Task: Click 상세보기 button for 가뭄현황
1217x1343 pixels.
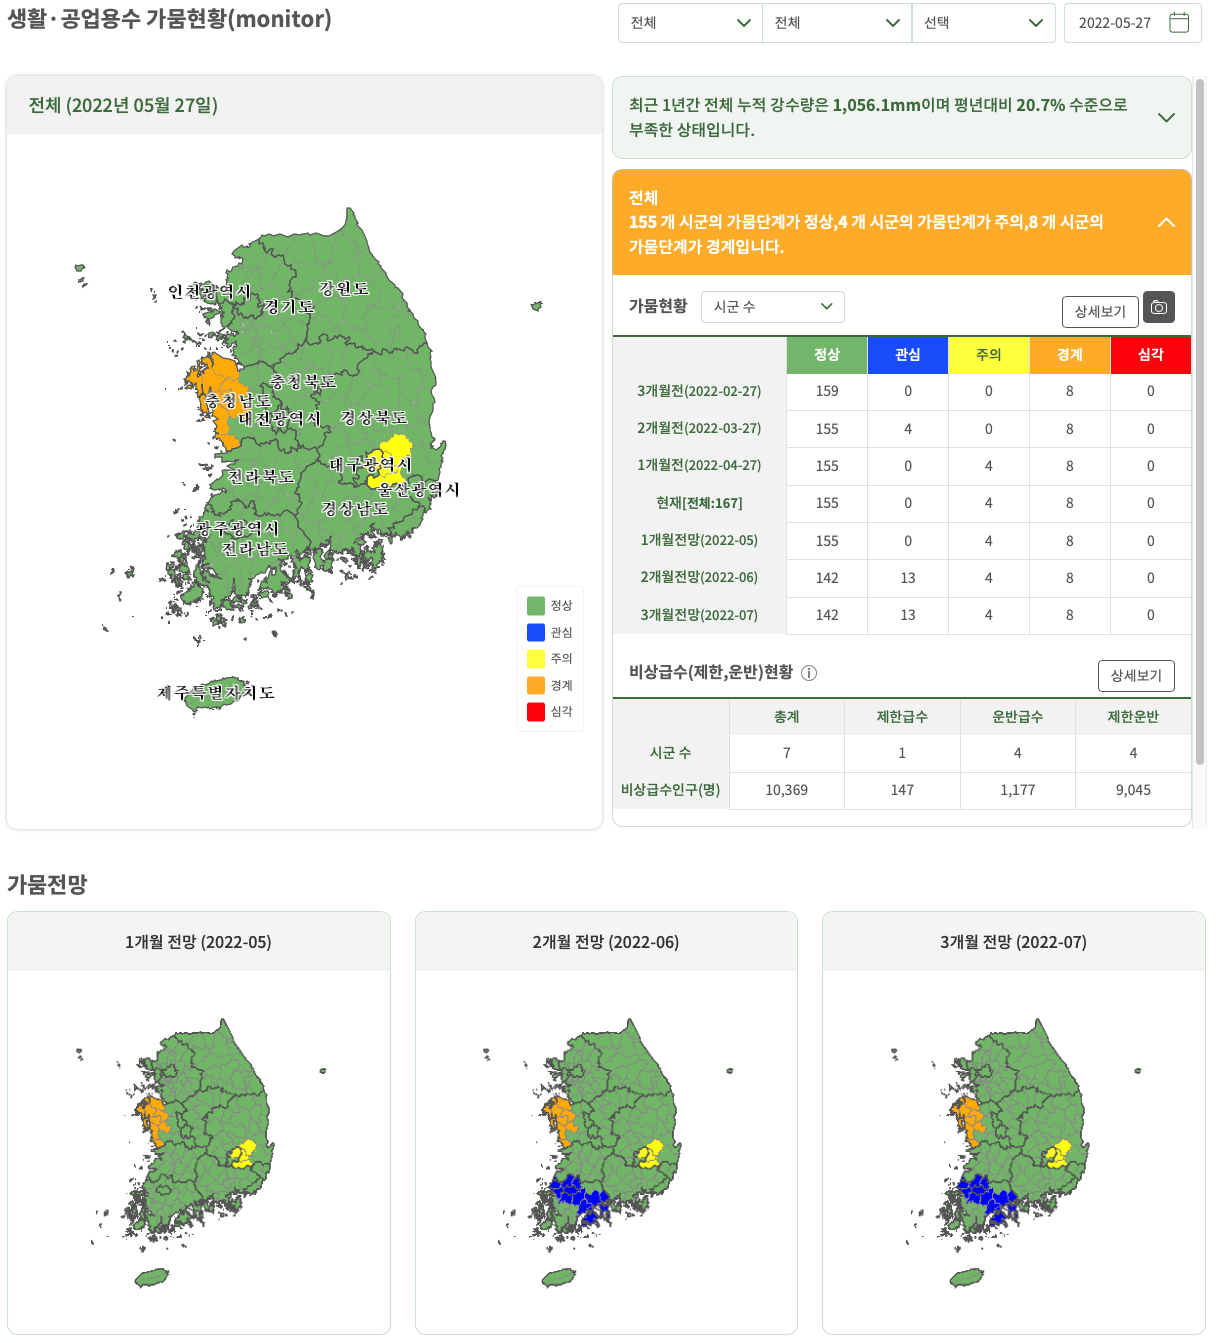Action: pos(1099,312)
